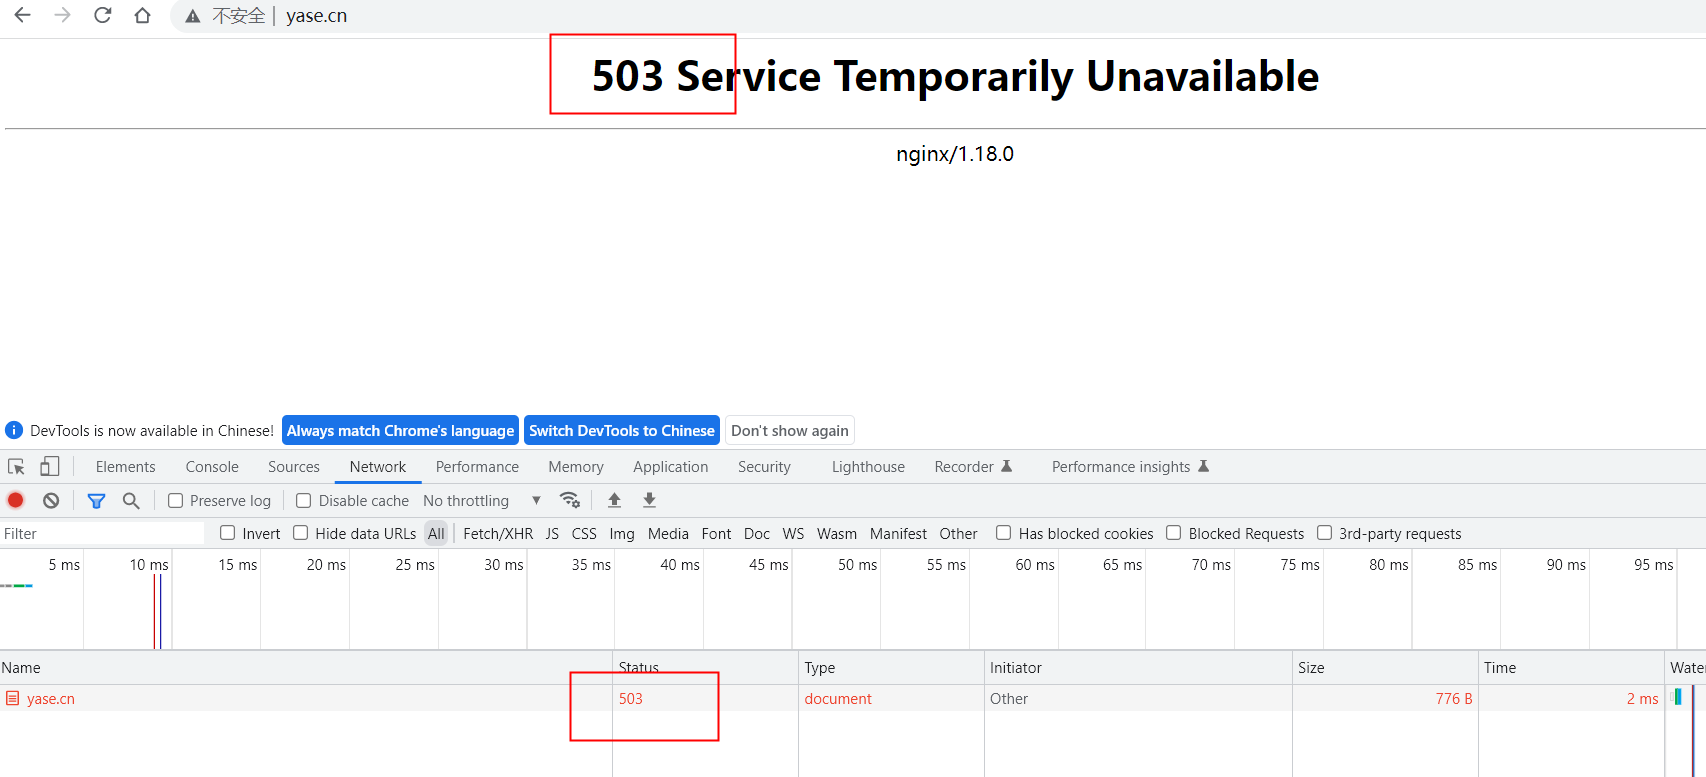Screen dimensions: 1706x777
Task: Click the not-secure warning icon
Action: [193, 16]
